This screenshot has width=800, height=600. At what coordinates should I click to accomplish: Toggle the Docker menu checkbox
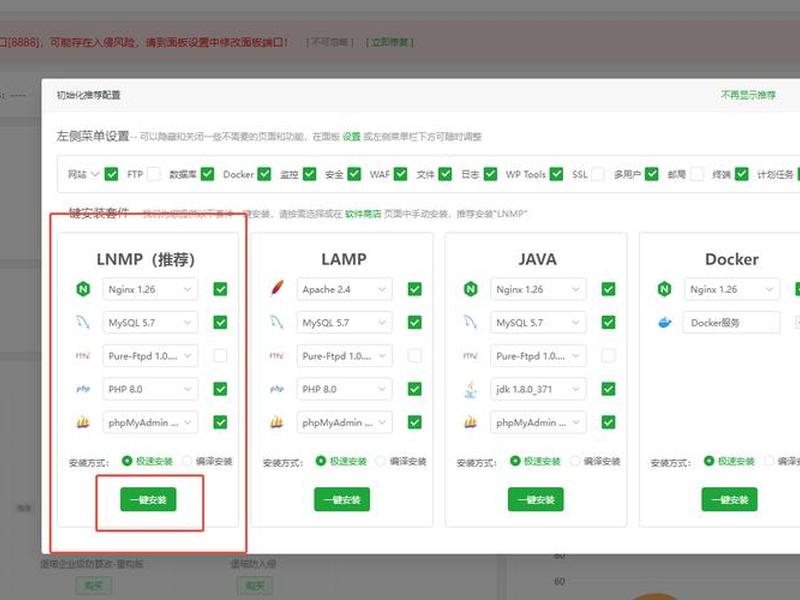point(264,174)
